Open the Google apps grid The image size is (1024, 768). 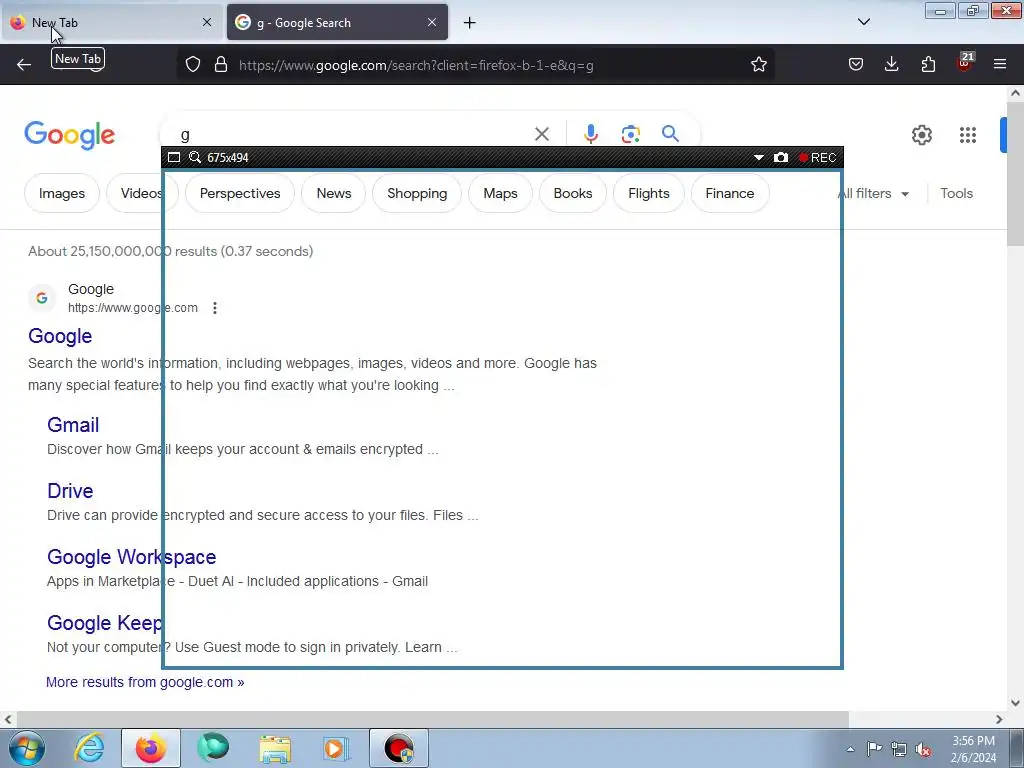click(968, 135)
